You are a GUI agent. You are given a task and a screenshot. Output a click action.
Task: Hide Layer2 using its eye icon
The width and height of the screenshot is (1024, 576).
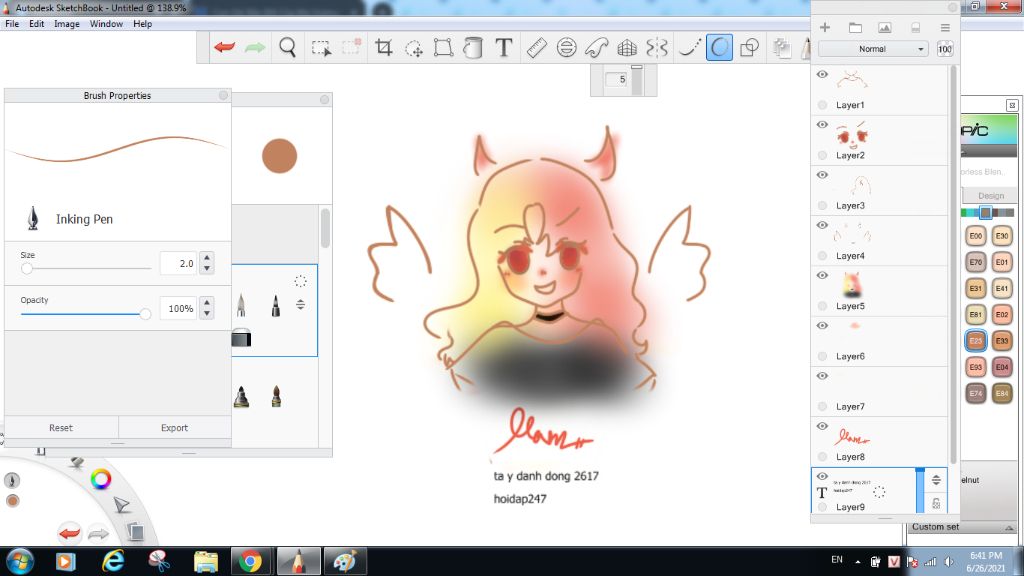(822, 125)
